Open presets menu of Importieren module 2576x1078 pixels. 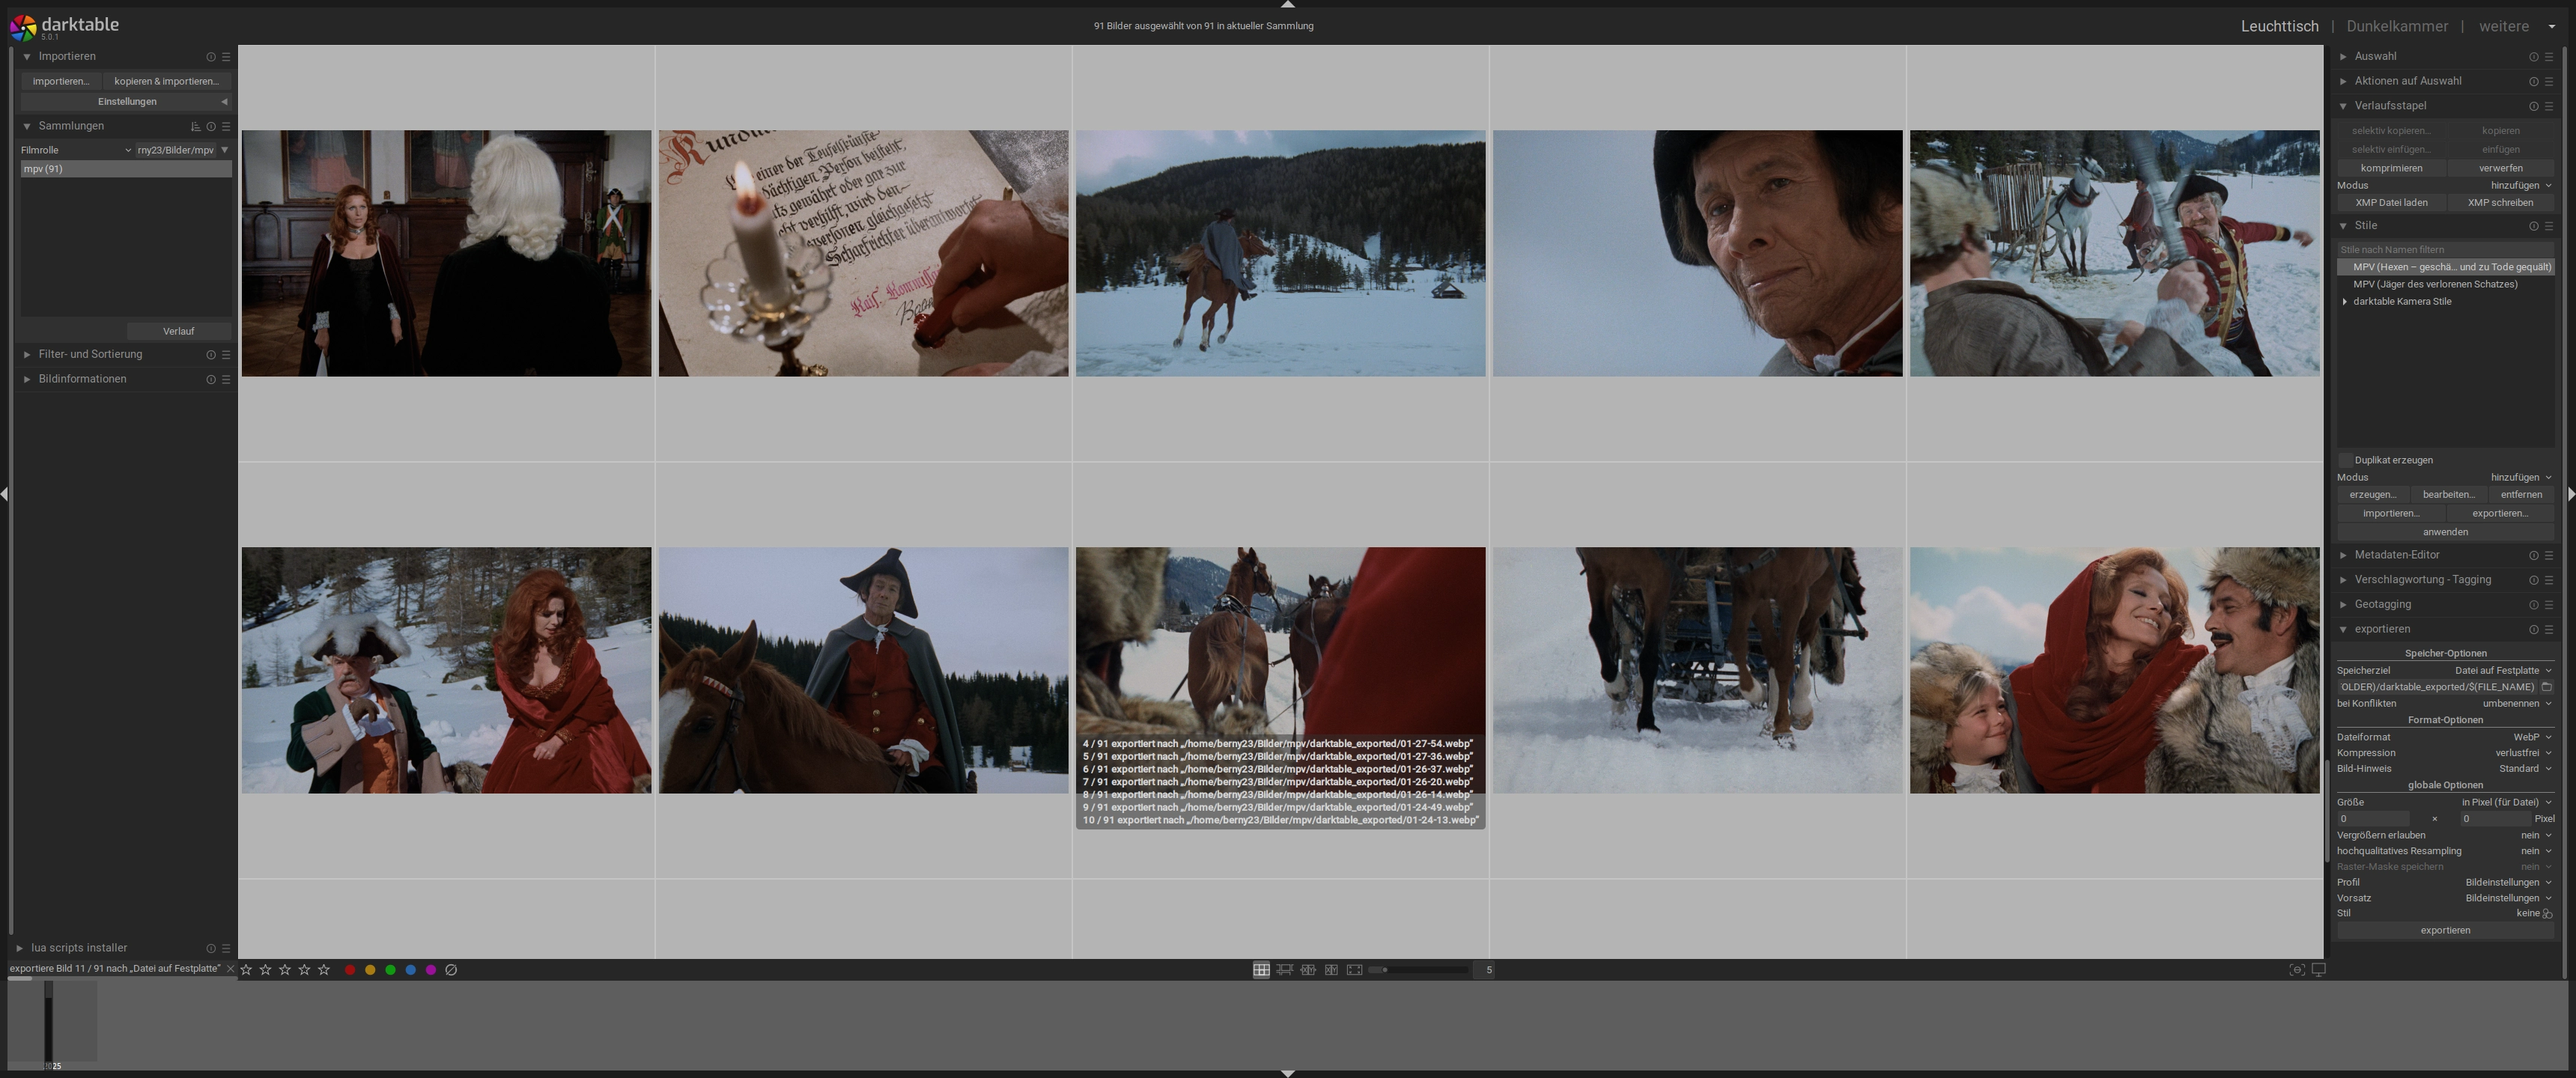(x=226, y=57)
